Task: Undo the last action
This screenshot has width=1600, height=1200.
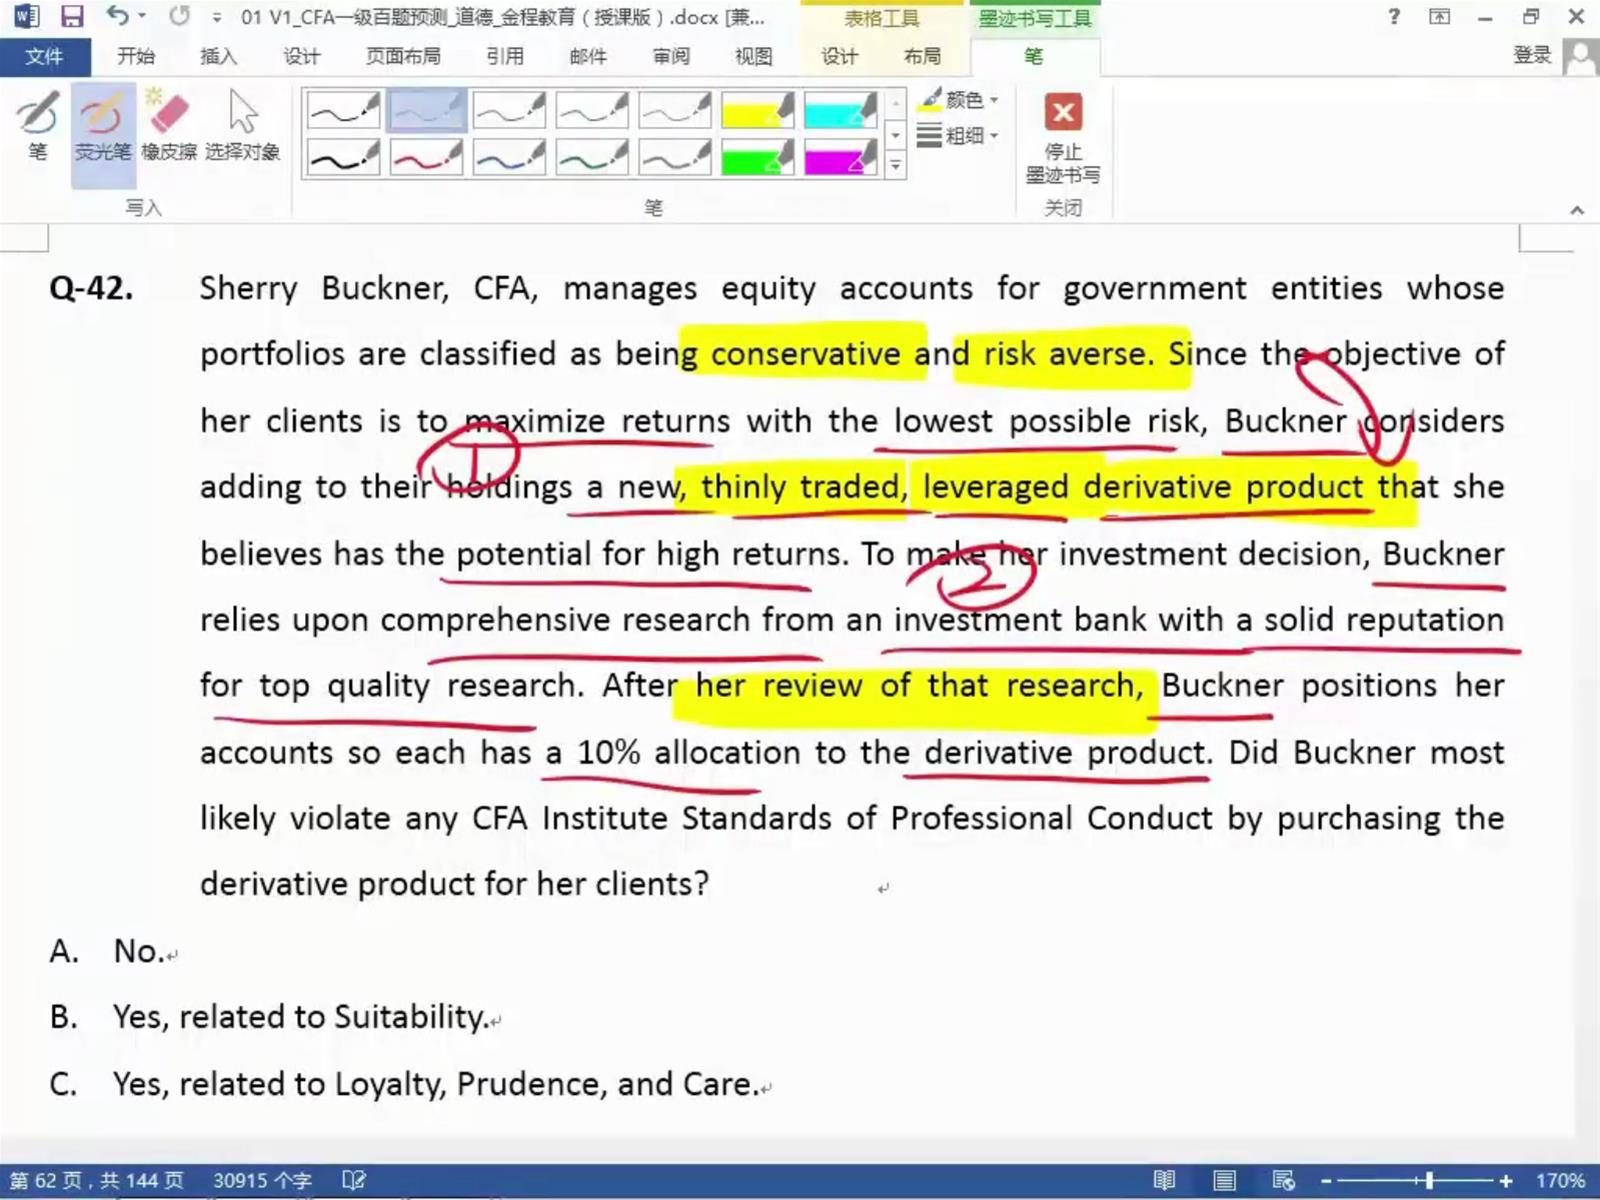Action: point(117,16)
